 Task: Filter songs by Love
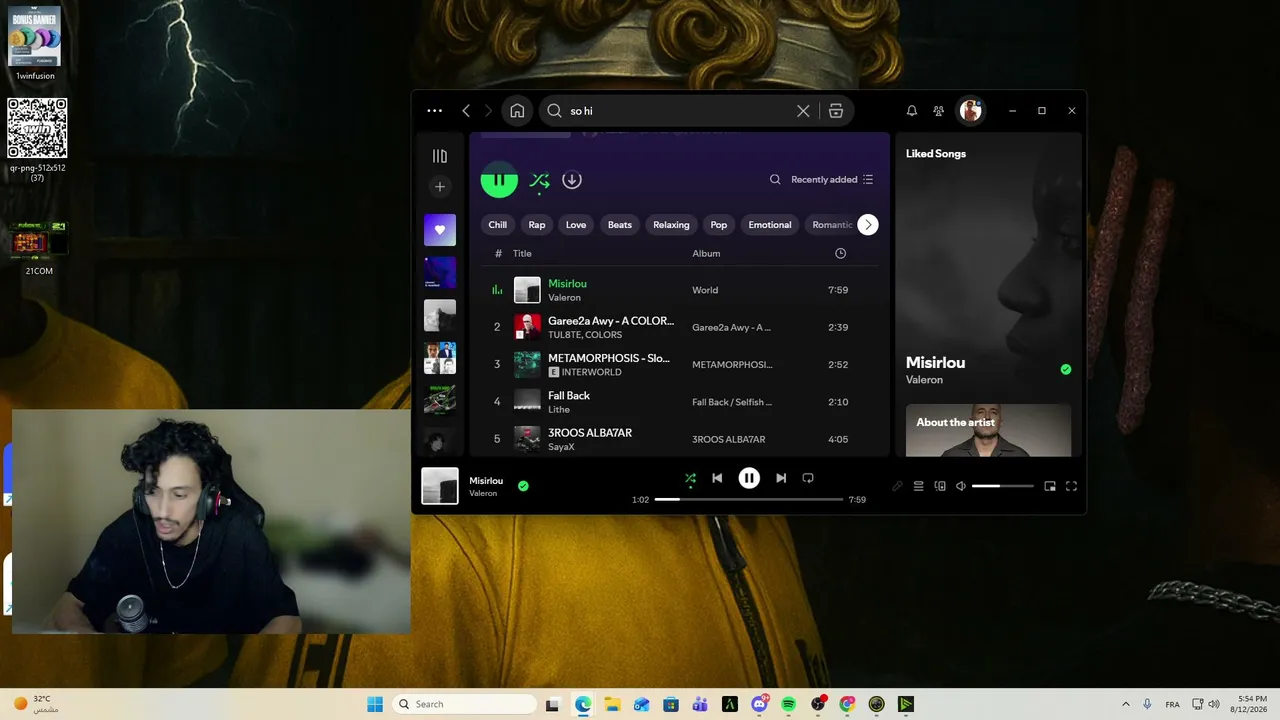576,225
